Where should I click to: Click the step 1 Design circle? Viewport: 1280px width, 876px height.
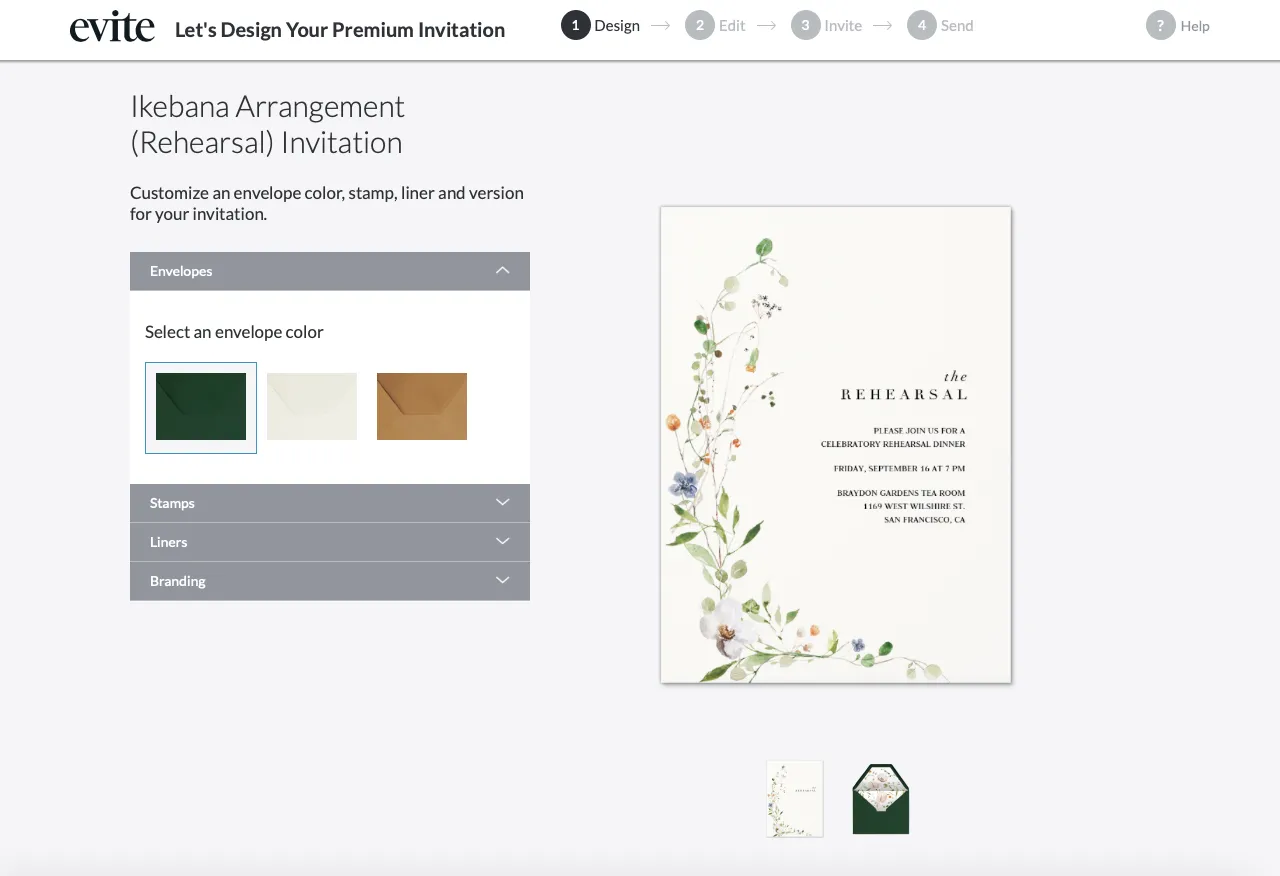[x=575, y=25]
